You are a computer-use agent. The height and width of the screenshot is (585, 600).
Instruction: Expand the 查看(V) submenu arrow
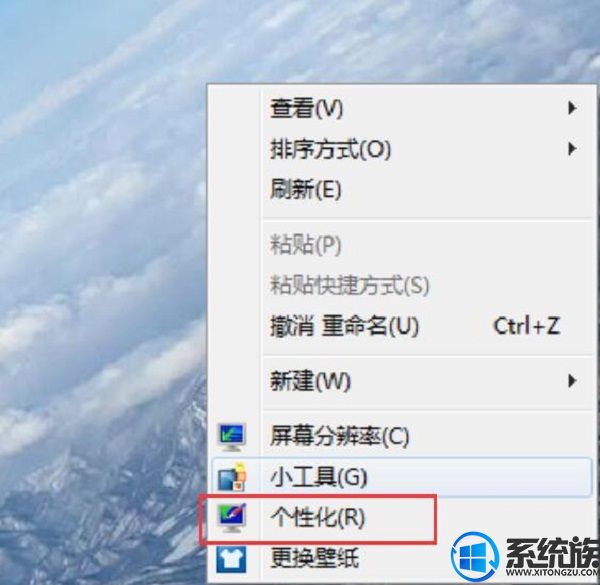click(x=572, y=108)
